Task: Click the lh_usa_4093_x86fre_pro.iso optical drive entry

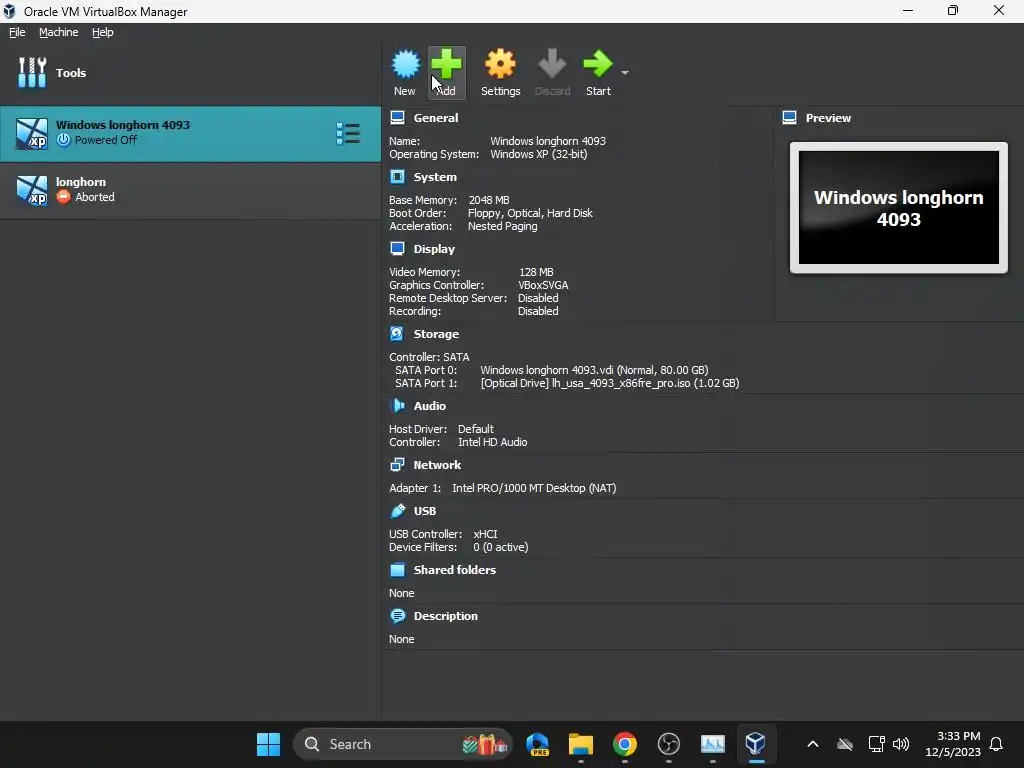Action: coord(610,383)
